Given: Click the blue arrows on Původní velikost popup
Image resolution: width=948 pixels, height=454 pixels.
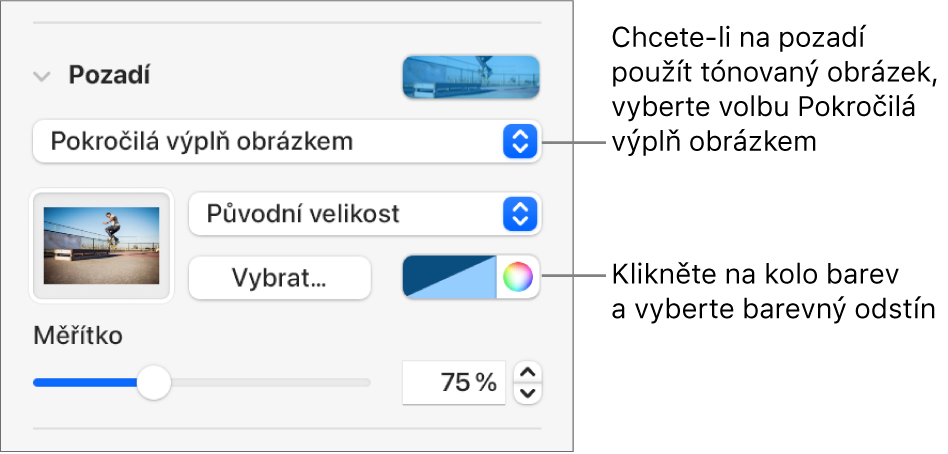Looking at the screenshot, I should [x=519, y=213].
